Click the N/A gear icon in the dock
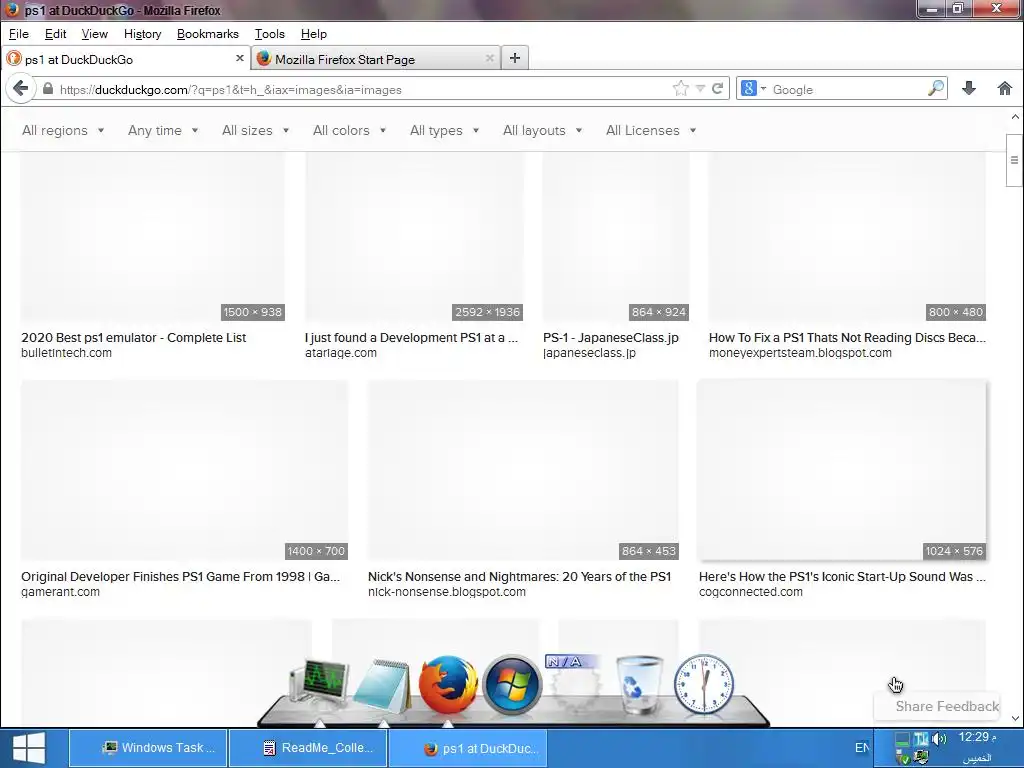The width and height of the screenshot is (1024, 768). pos(573,684)
